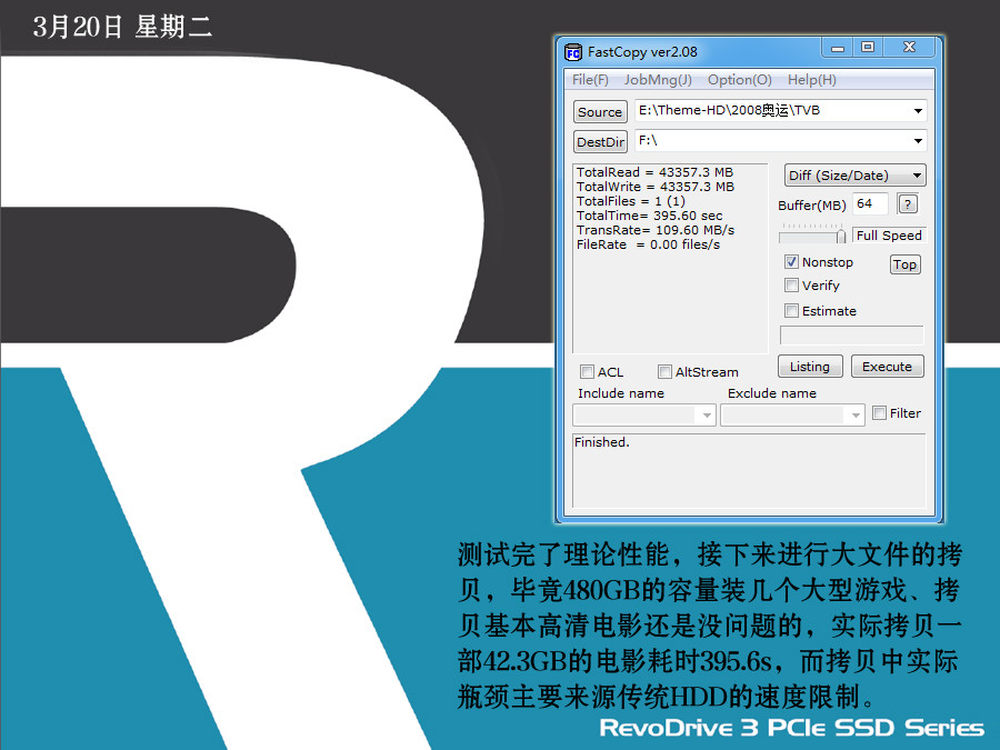This screenshot has width=1000, height=750.
Task: Click the Finished. status message
Action: pyautogui.click(x=601, y=442)
